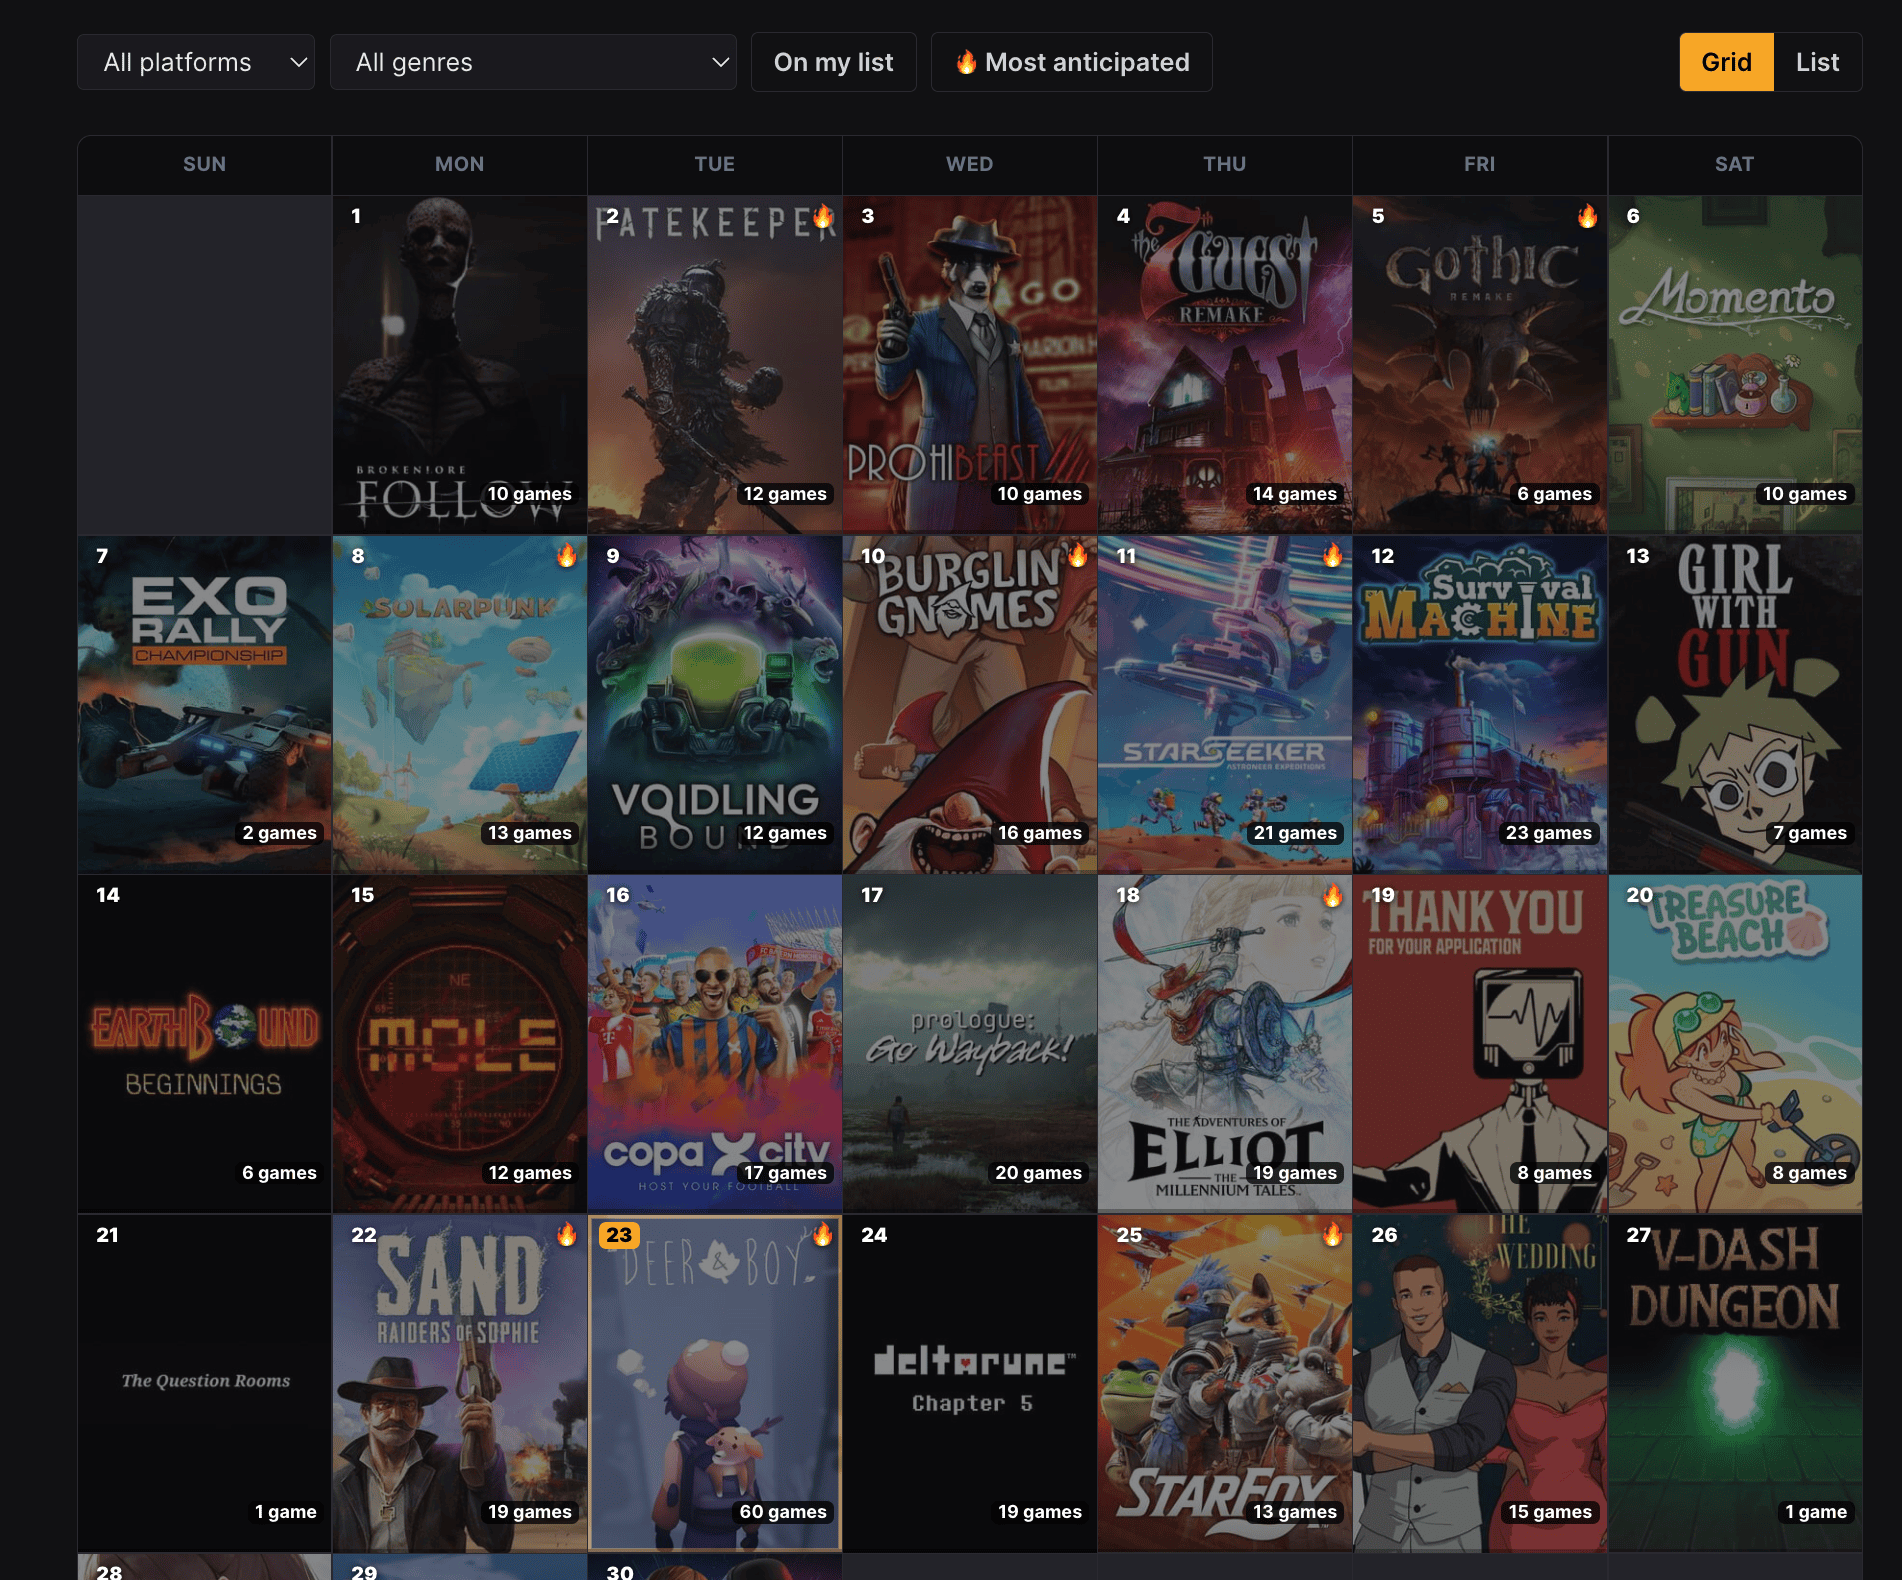Screen dimensions: 1902x1580
Task: Click the 60 games badge on day 23
Action: 783,1512
